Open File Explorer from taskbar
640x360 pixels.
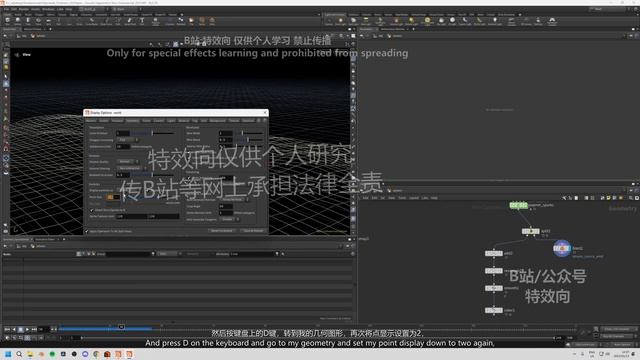point(30,354)
